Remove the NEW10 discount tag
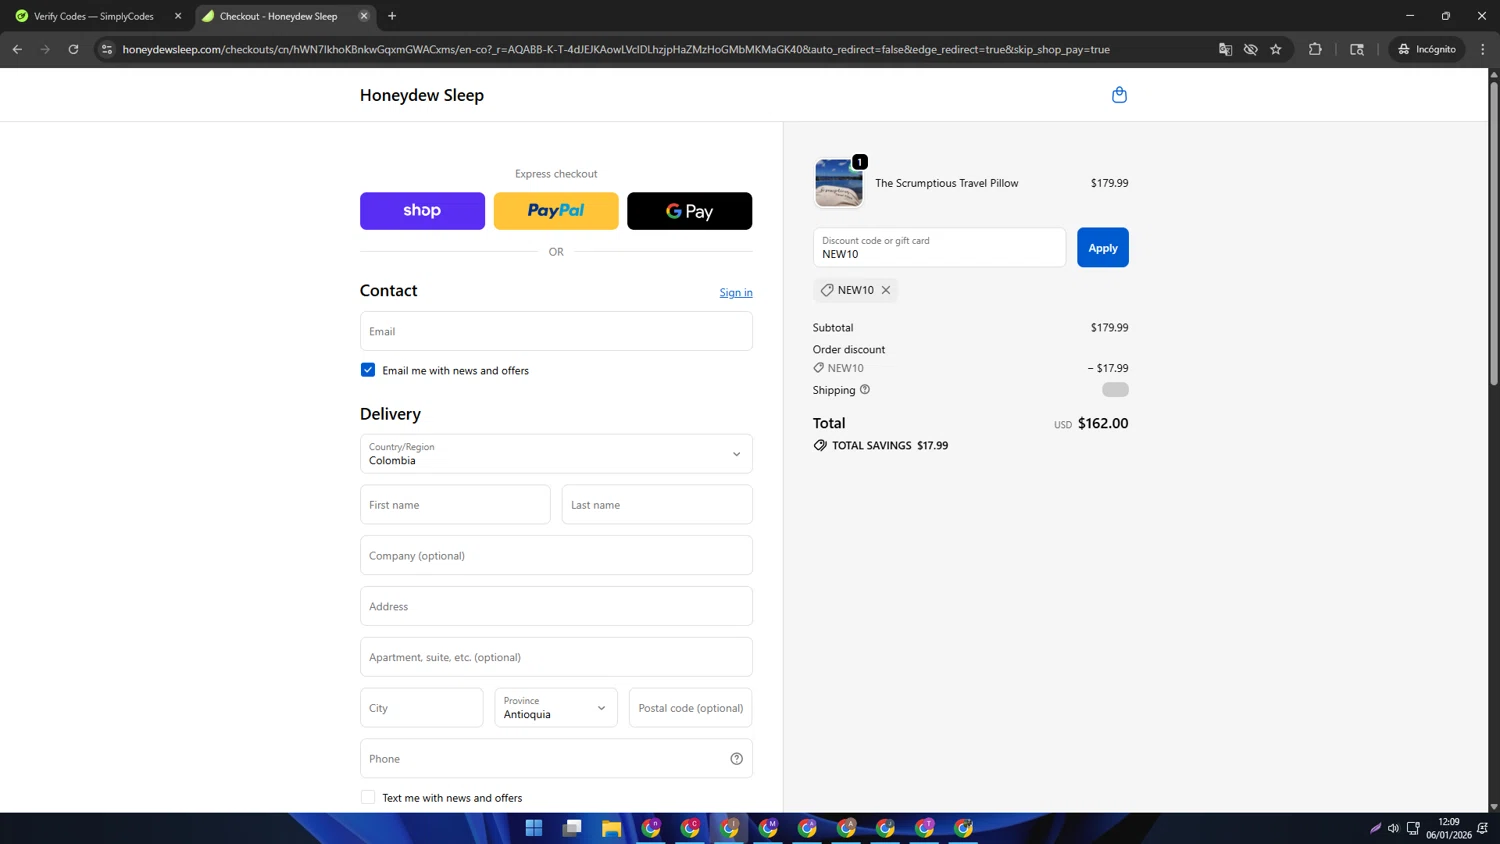Screen dimensions: 1500x844 886,290
